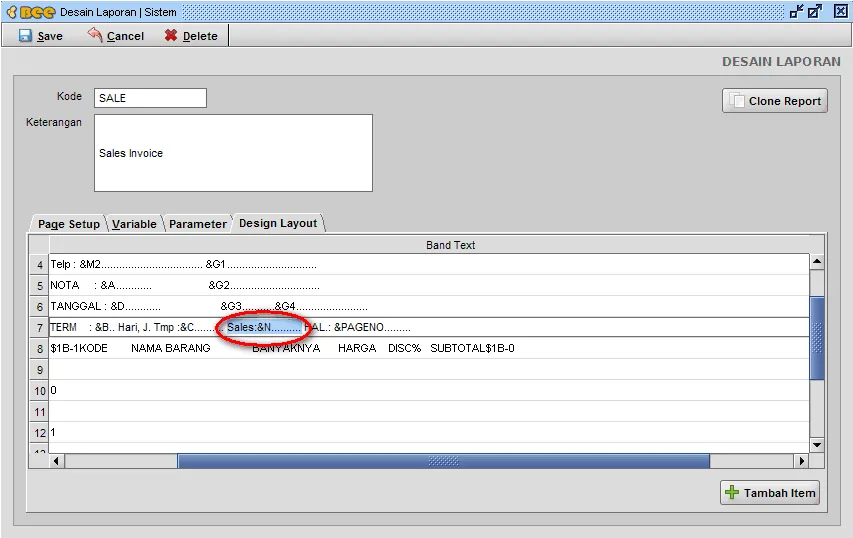Click the horizontal scrollbar right arrow
853x538 pixels.
click(801, 461)
